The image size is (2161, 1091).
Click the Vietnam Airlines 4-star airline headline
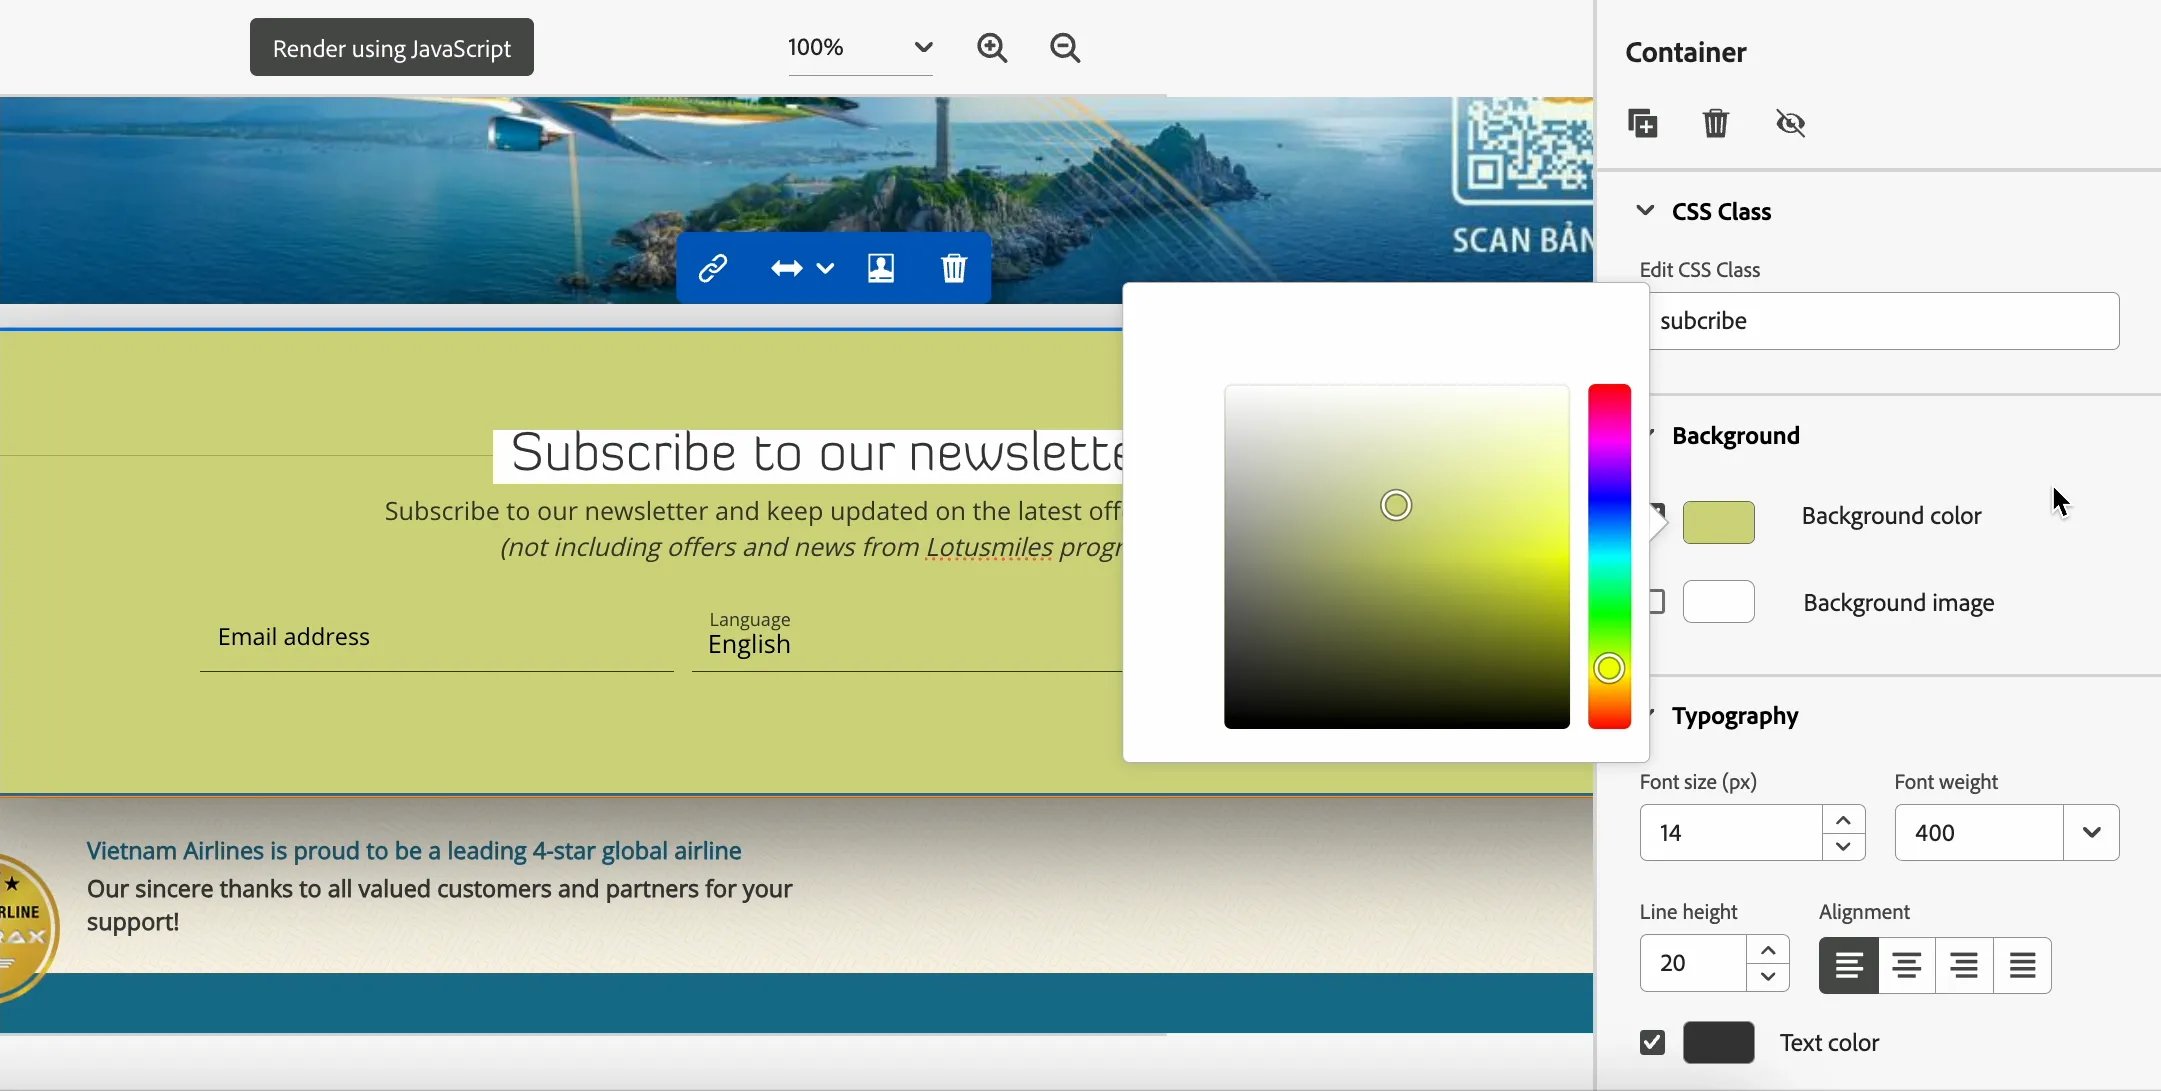click(x=414, y=851)
